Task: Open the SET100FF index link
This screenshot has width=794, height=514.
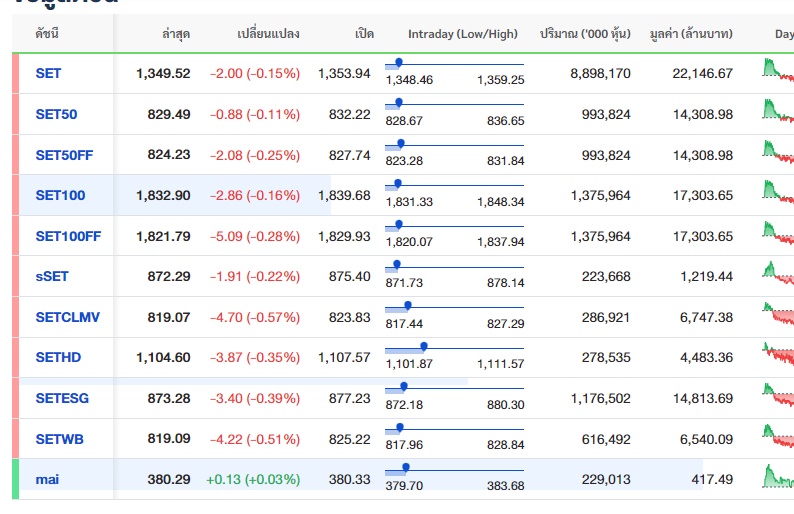Action: [68, 236]
